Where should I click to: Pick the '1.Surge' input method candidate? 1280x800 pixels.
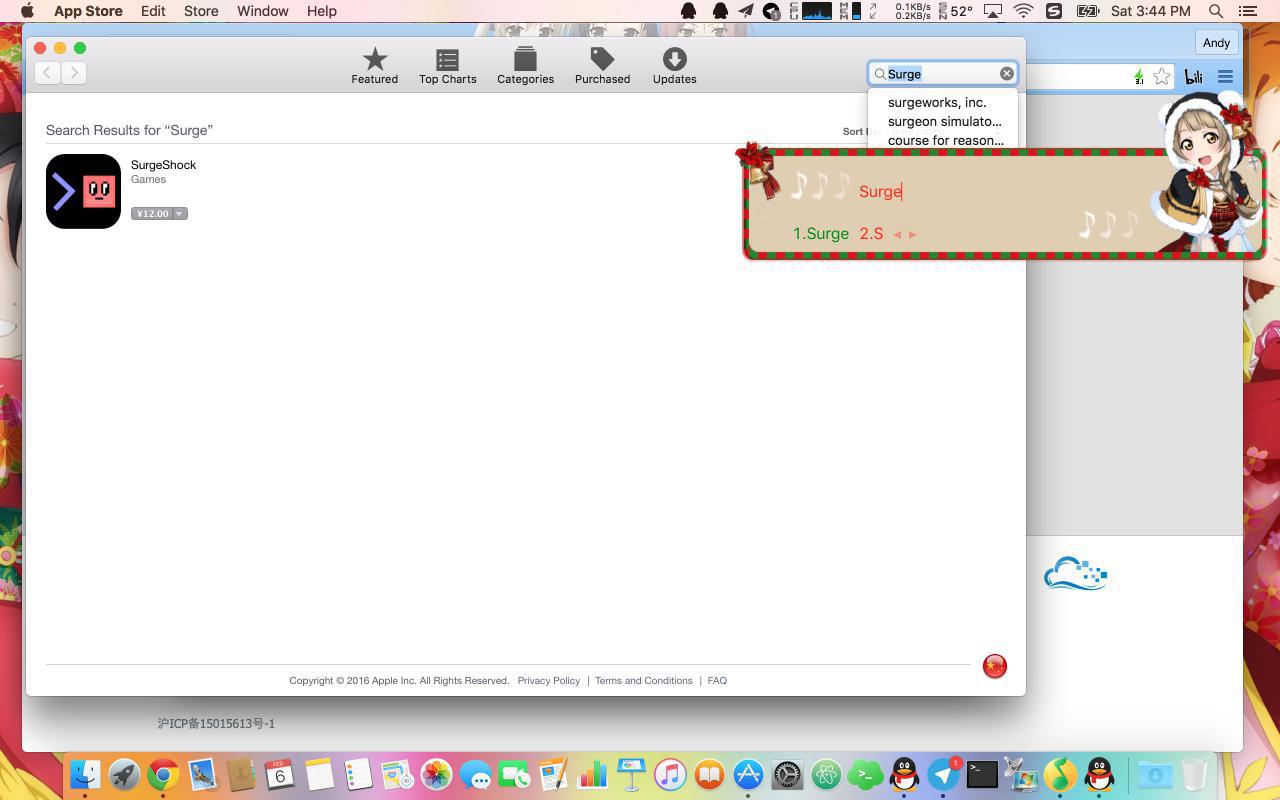coord(820,233)
